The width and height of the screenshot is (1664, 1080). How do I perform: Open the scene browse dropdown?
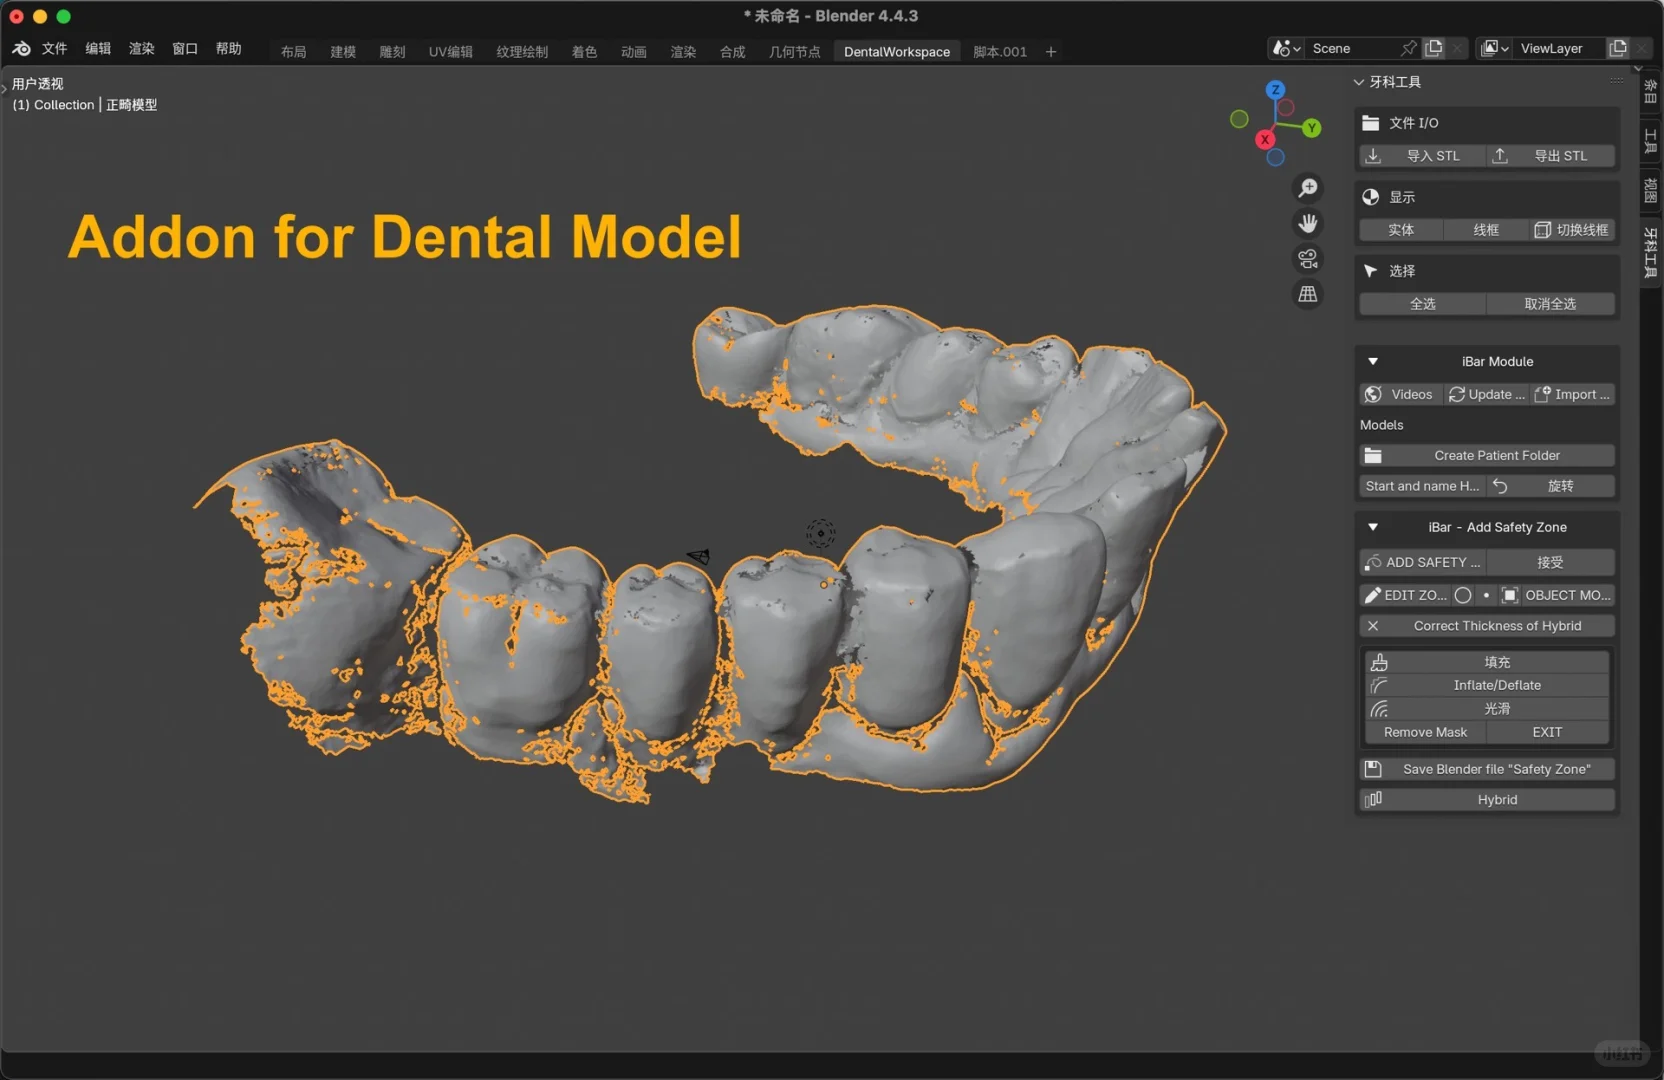(1286, 48)
